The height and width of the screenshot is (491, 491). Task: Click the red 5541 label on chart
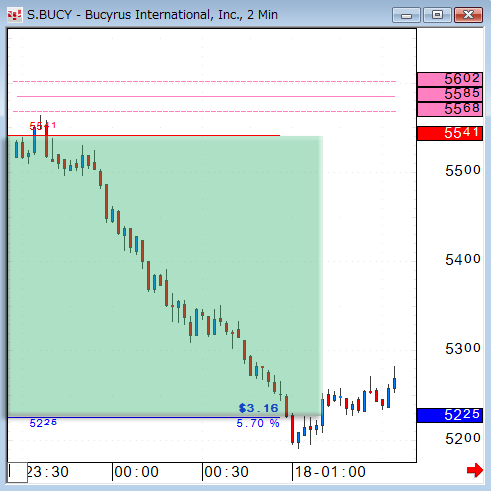point(43,126)
